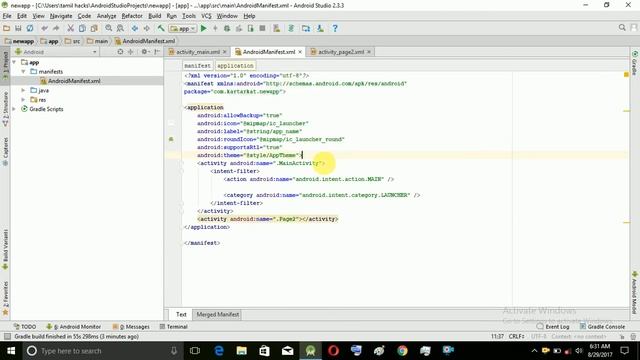Open the Android Monitor tool window
The height and width of the screenshot is (360, 640).
tap(73, 327)
